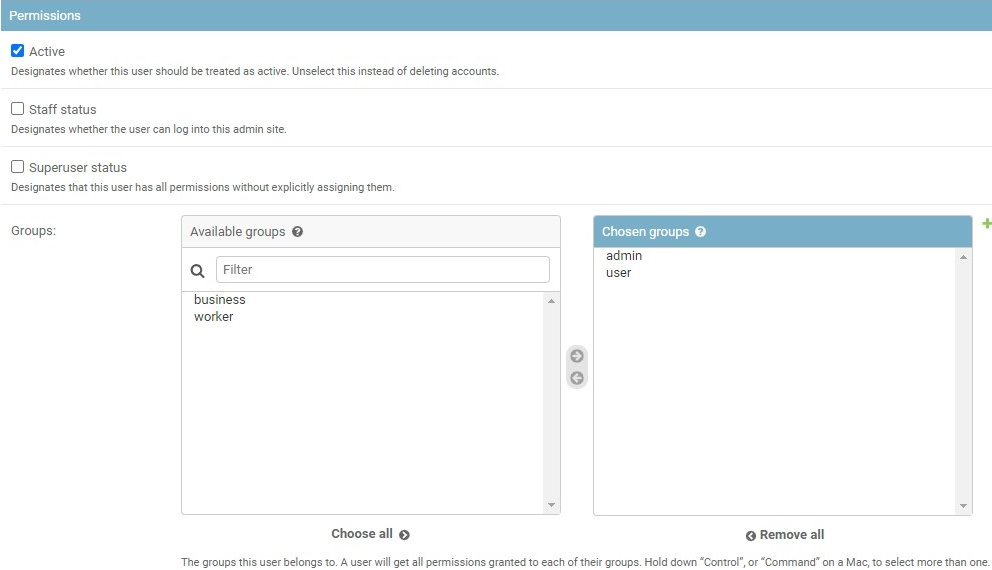The image size is (992, 570).
Task: Select business in Available groups
Action: tap(220, 300)
